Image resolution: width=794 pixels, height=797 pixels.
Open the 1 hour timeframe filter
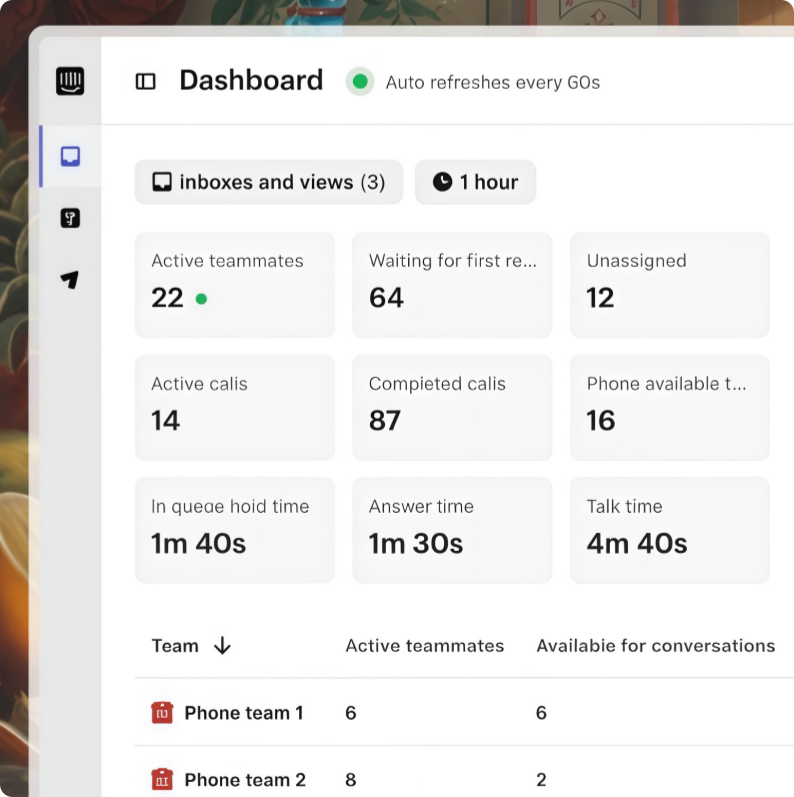click(475, 182)
